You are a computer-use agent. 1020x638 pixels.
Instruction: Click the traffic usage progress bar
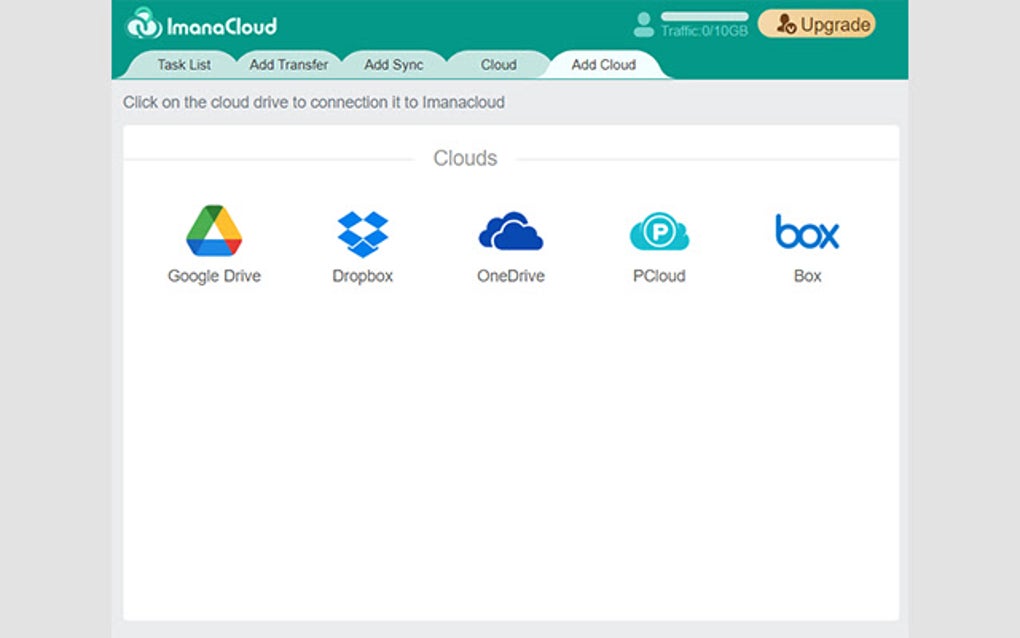(704, 14)
